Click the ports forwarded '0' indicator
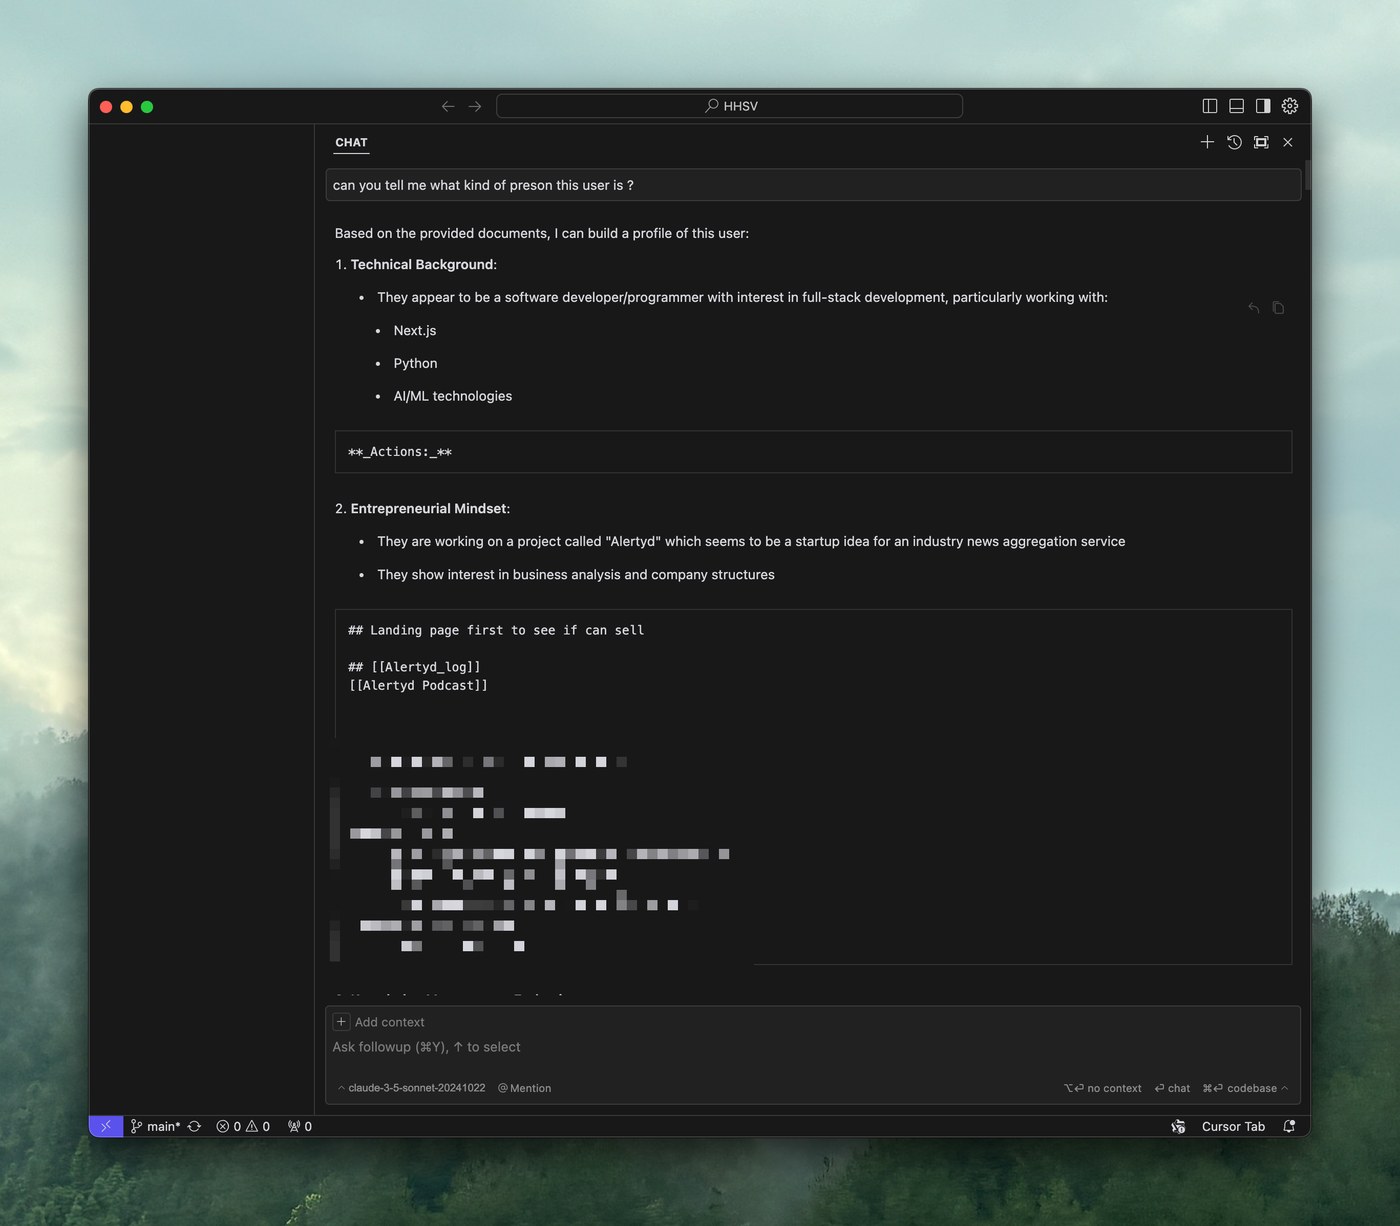This screenshot has height=1226, width=1400. 300,1126
